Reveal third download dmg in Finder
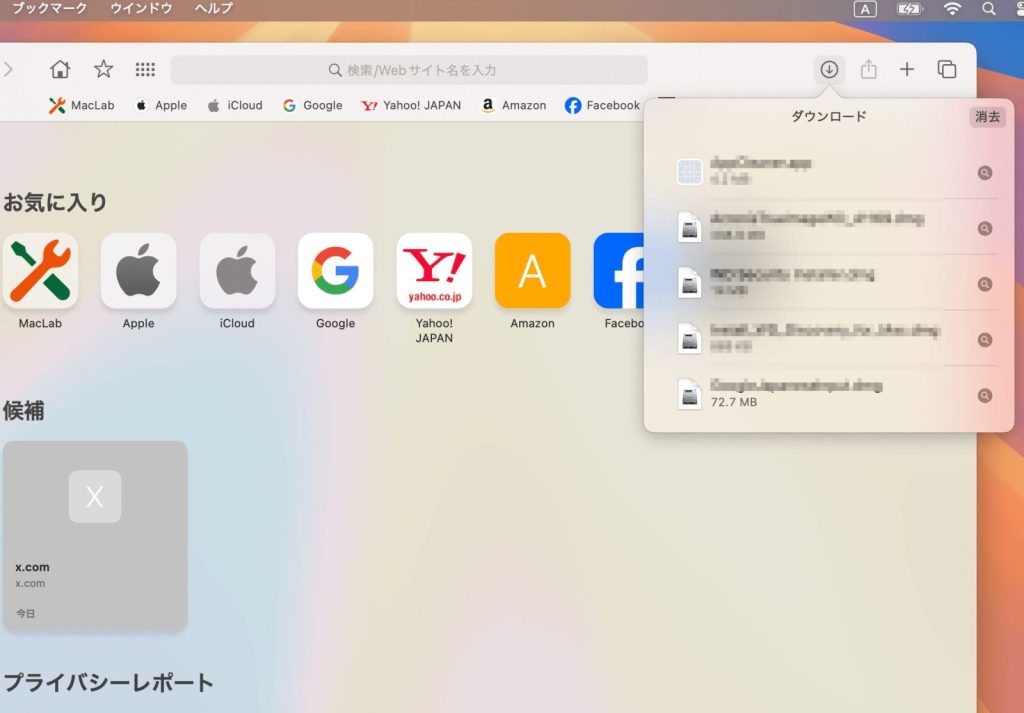 pyautogui.click(x=984, y=284)
